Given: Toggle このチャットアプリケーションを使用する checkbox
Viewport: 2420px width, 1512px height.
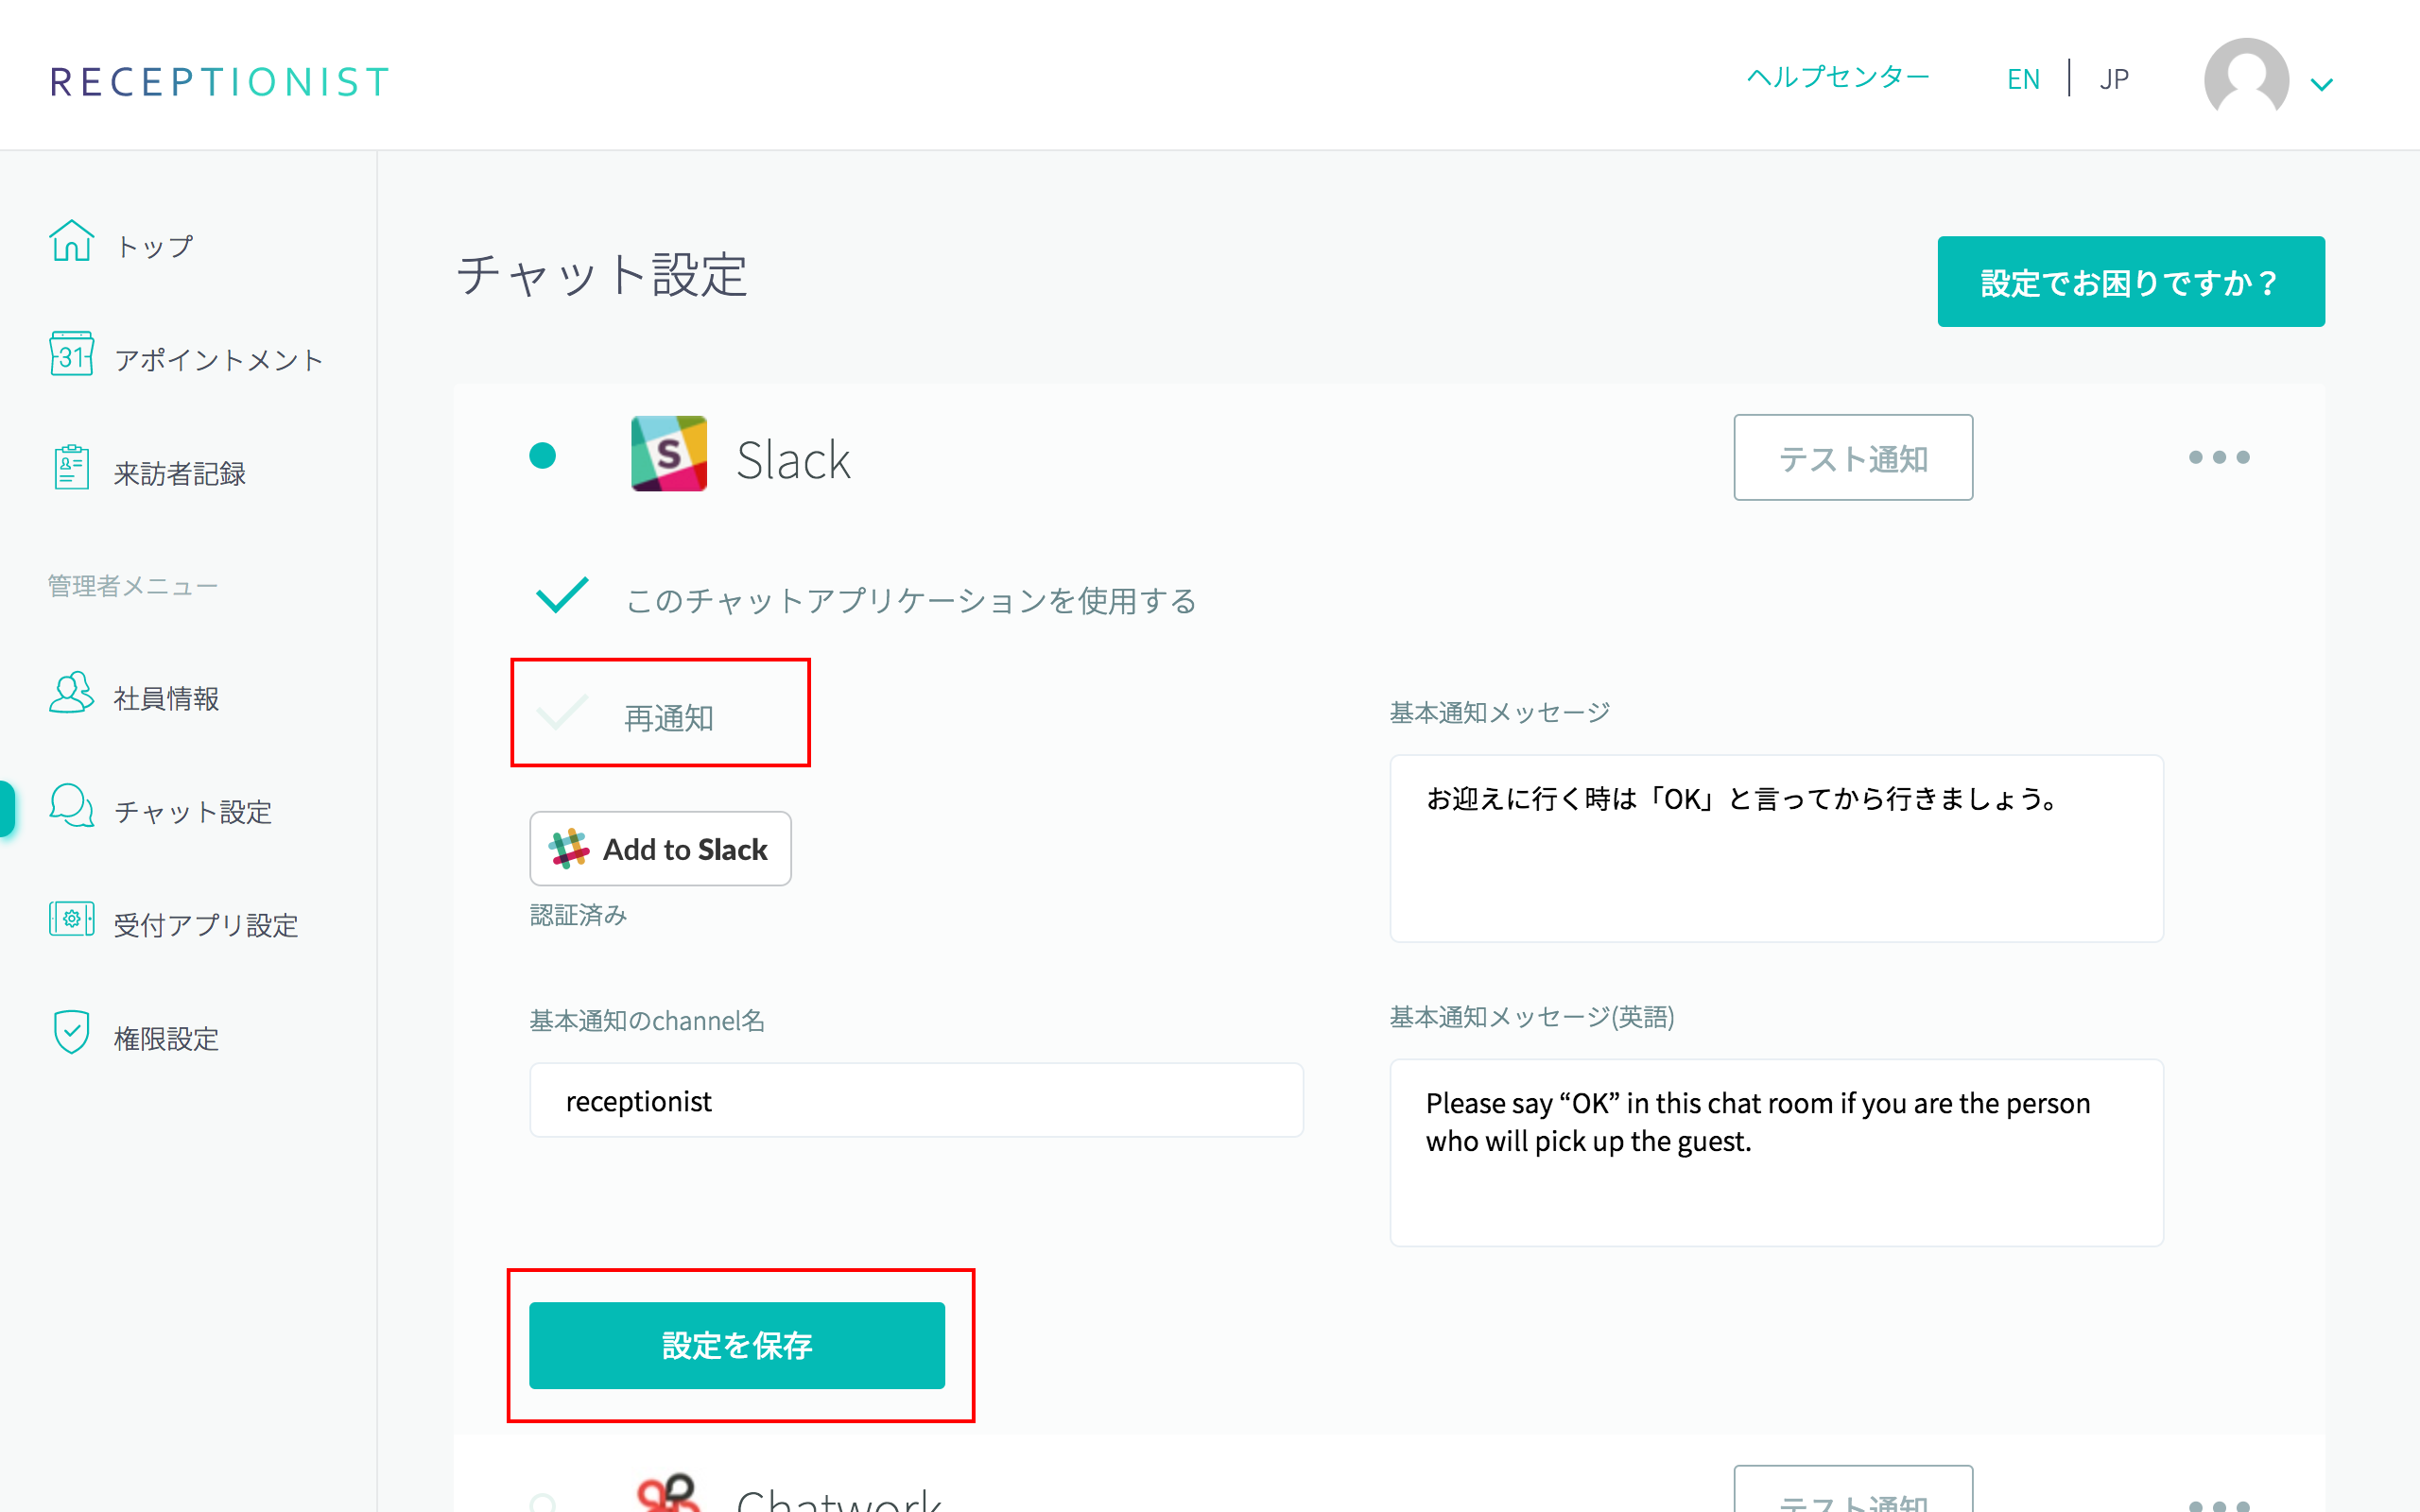Looking at the screenshot, I should pos(562,597).
